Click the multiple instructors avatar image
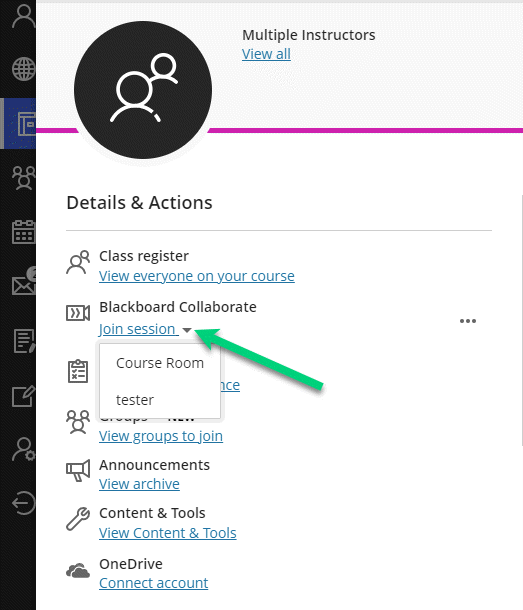The width and height of the screenshot is (523, 610). click(x=143, y=90)
